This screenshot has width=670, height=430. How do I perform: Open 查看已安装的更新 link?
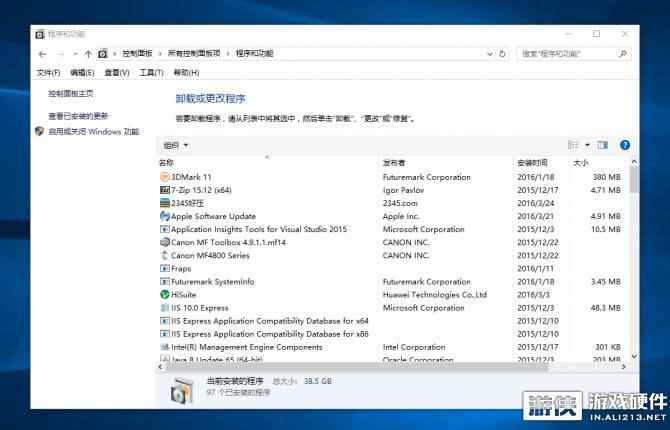pos(78,116)
